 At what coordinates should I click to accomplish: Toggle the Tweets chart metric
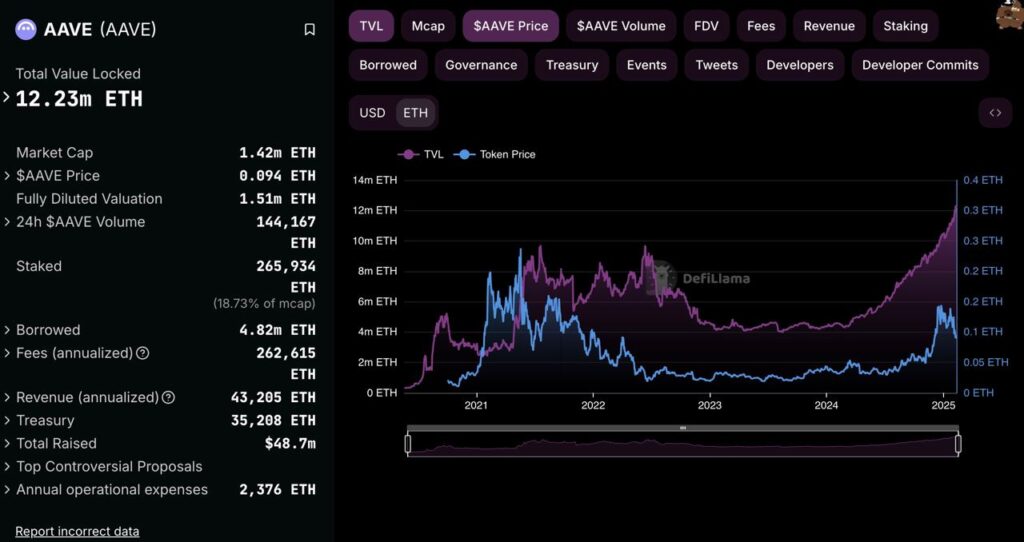click(716, 65)
